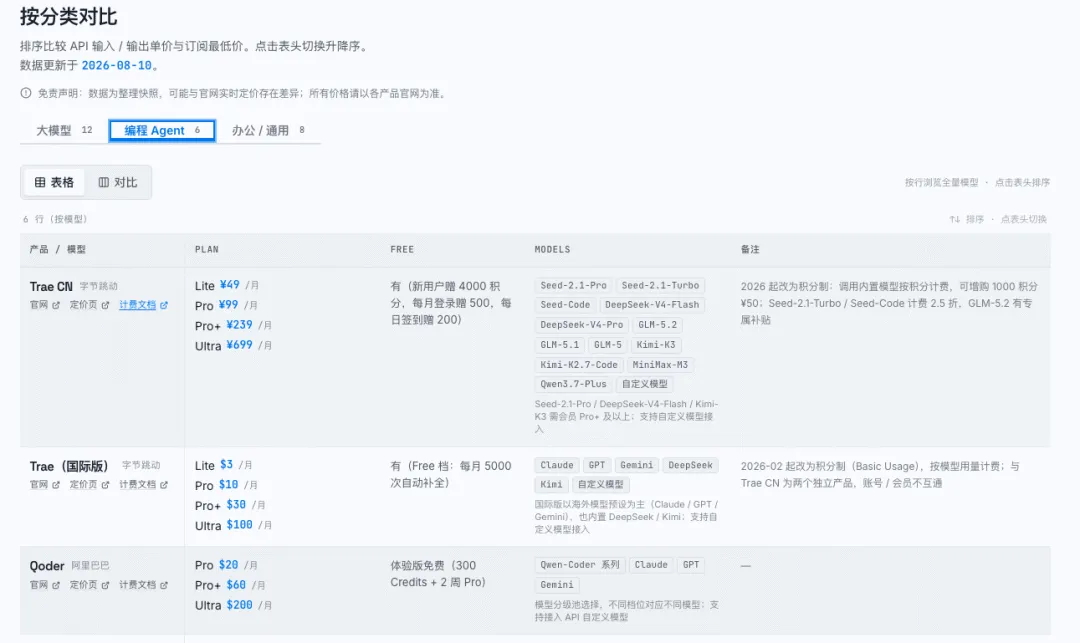
Task: Click the 产品 / 模型 column header
Action: (x=58, y=249)
